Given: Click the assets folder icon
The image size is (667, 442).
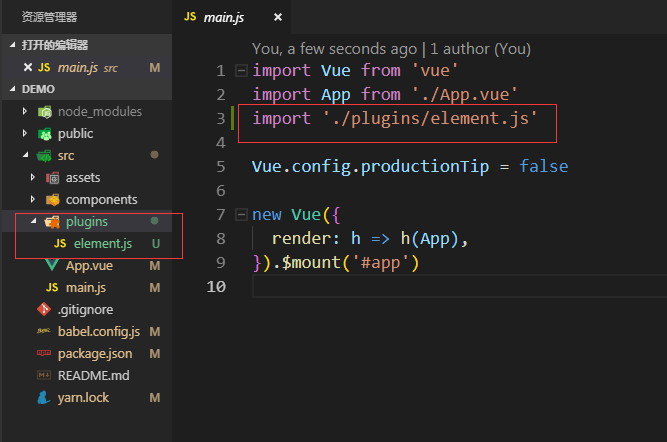Looking at the screenshot, I should (52, 177).
